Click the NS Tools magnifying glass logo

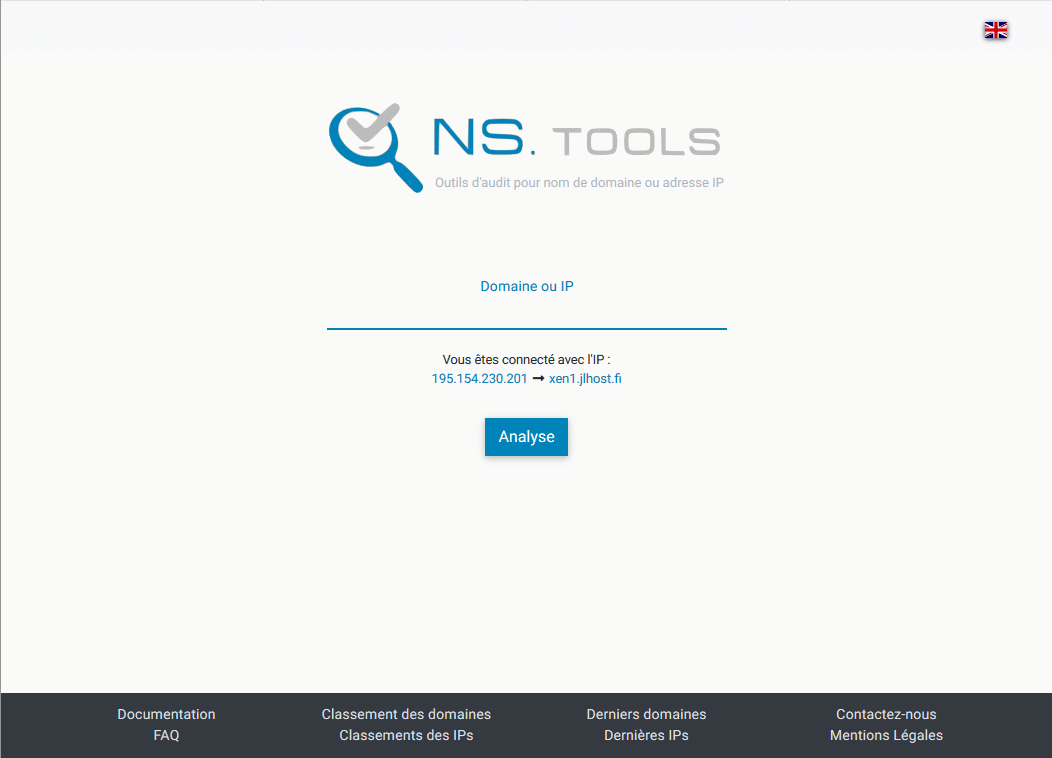tap(376, 148)
